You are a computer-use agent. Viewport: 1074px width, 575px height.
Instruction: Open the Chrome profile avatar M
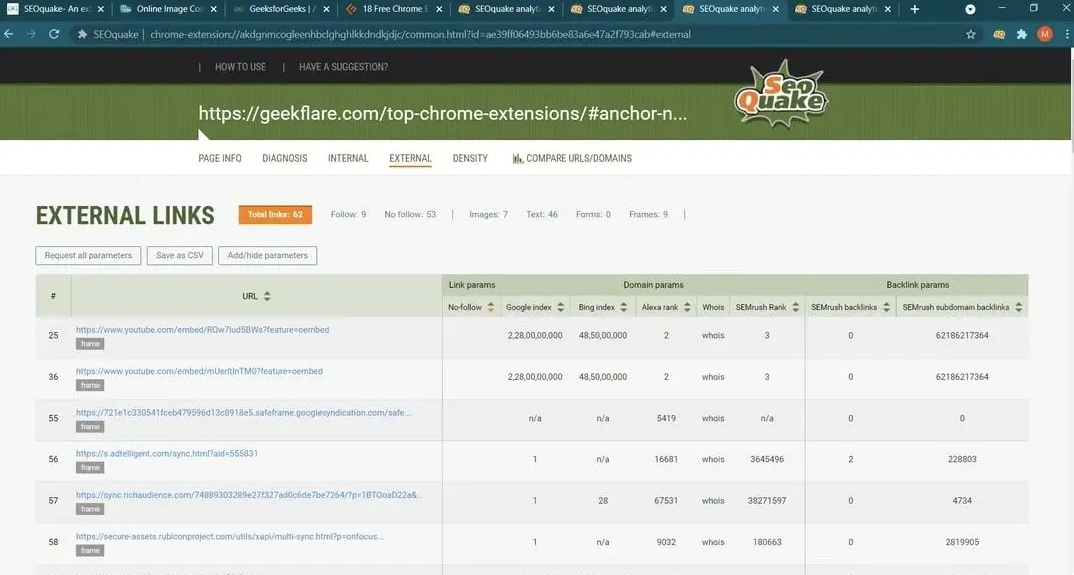1045,34
